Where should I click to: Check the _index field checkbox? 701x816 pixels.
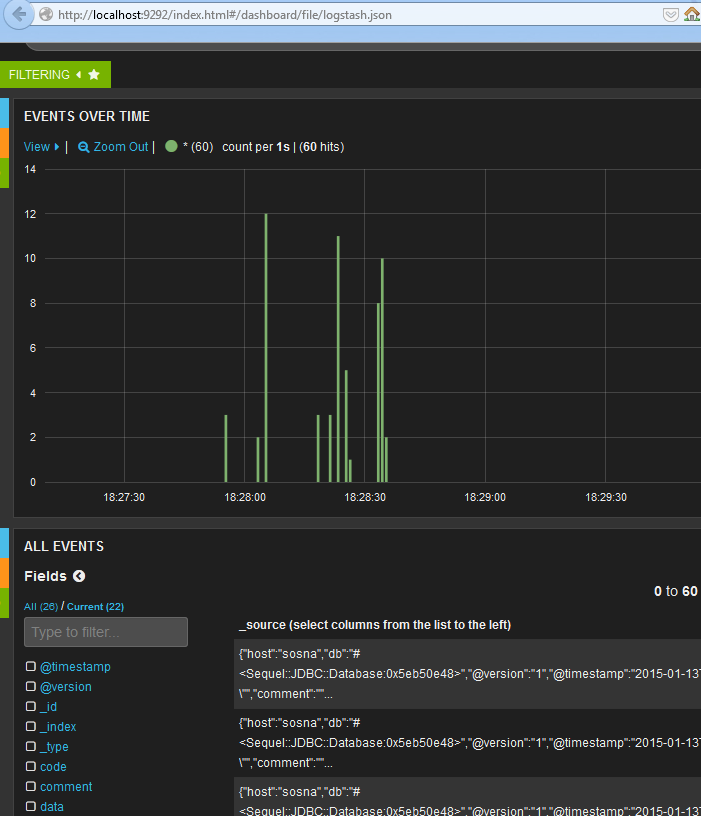(x=31, y=726)
